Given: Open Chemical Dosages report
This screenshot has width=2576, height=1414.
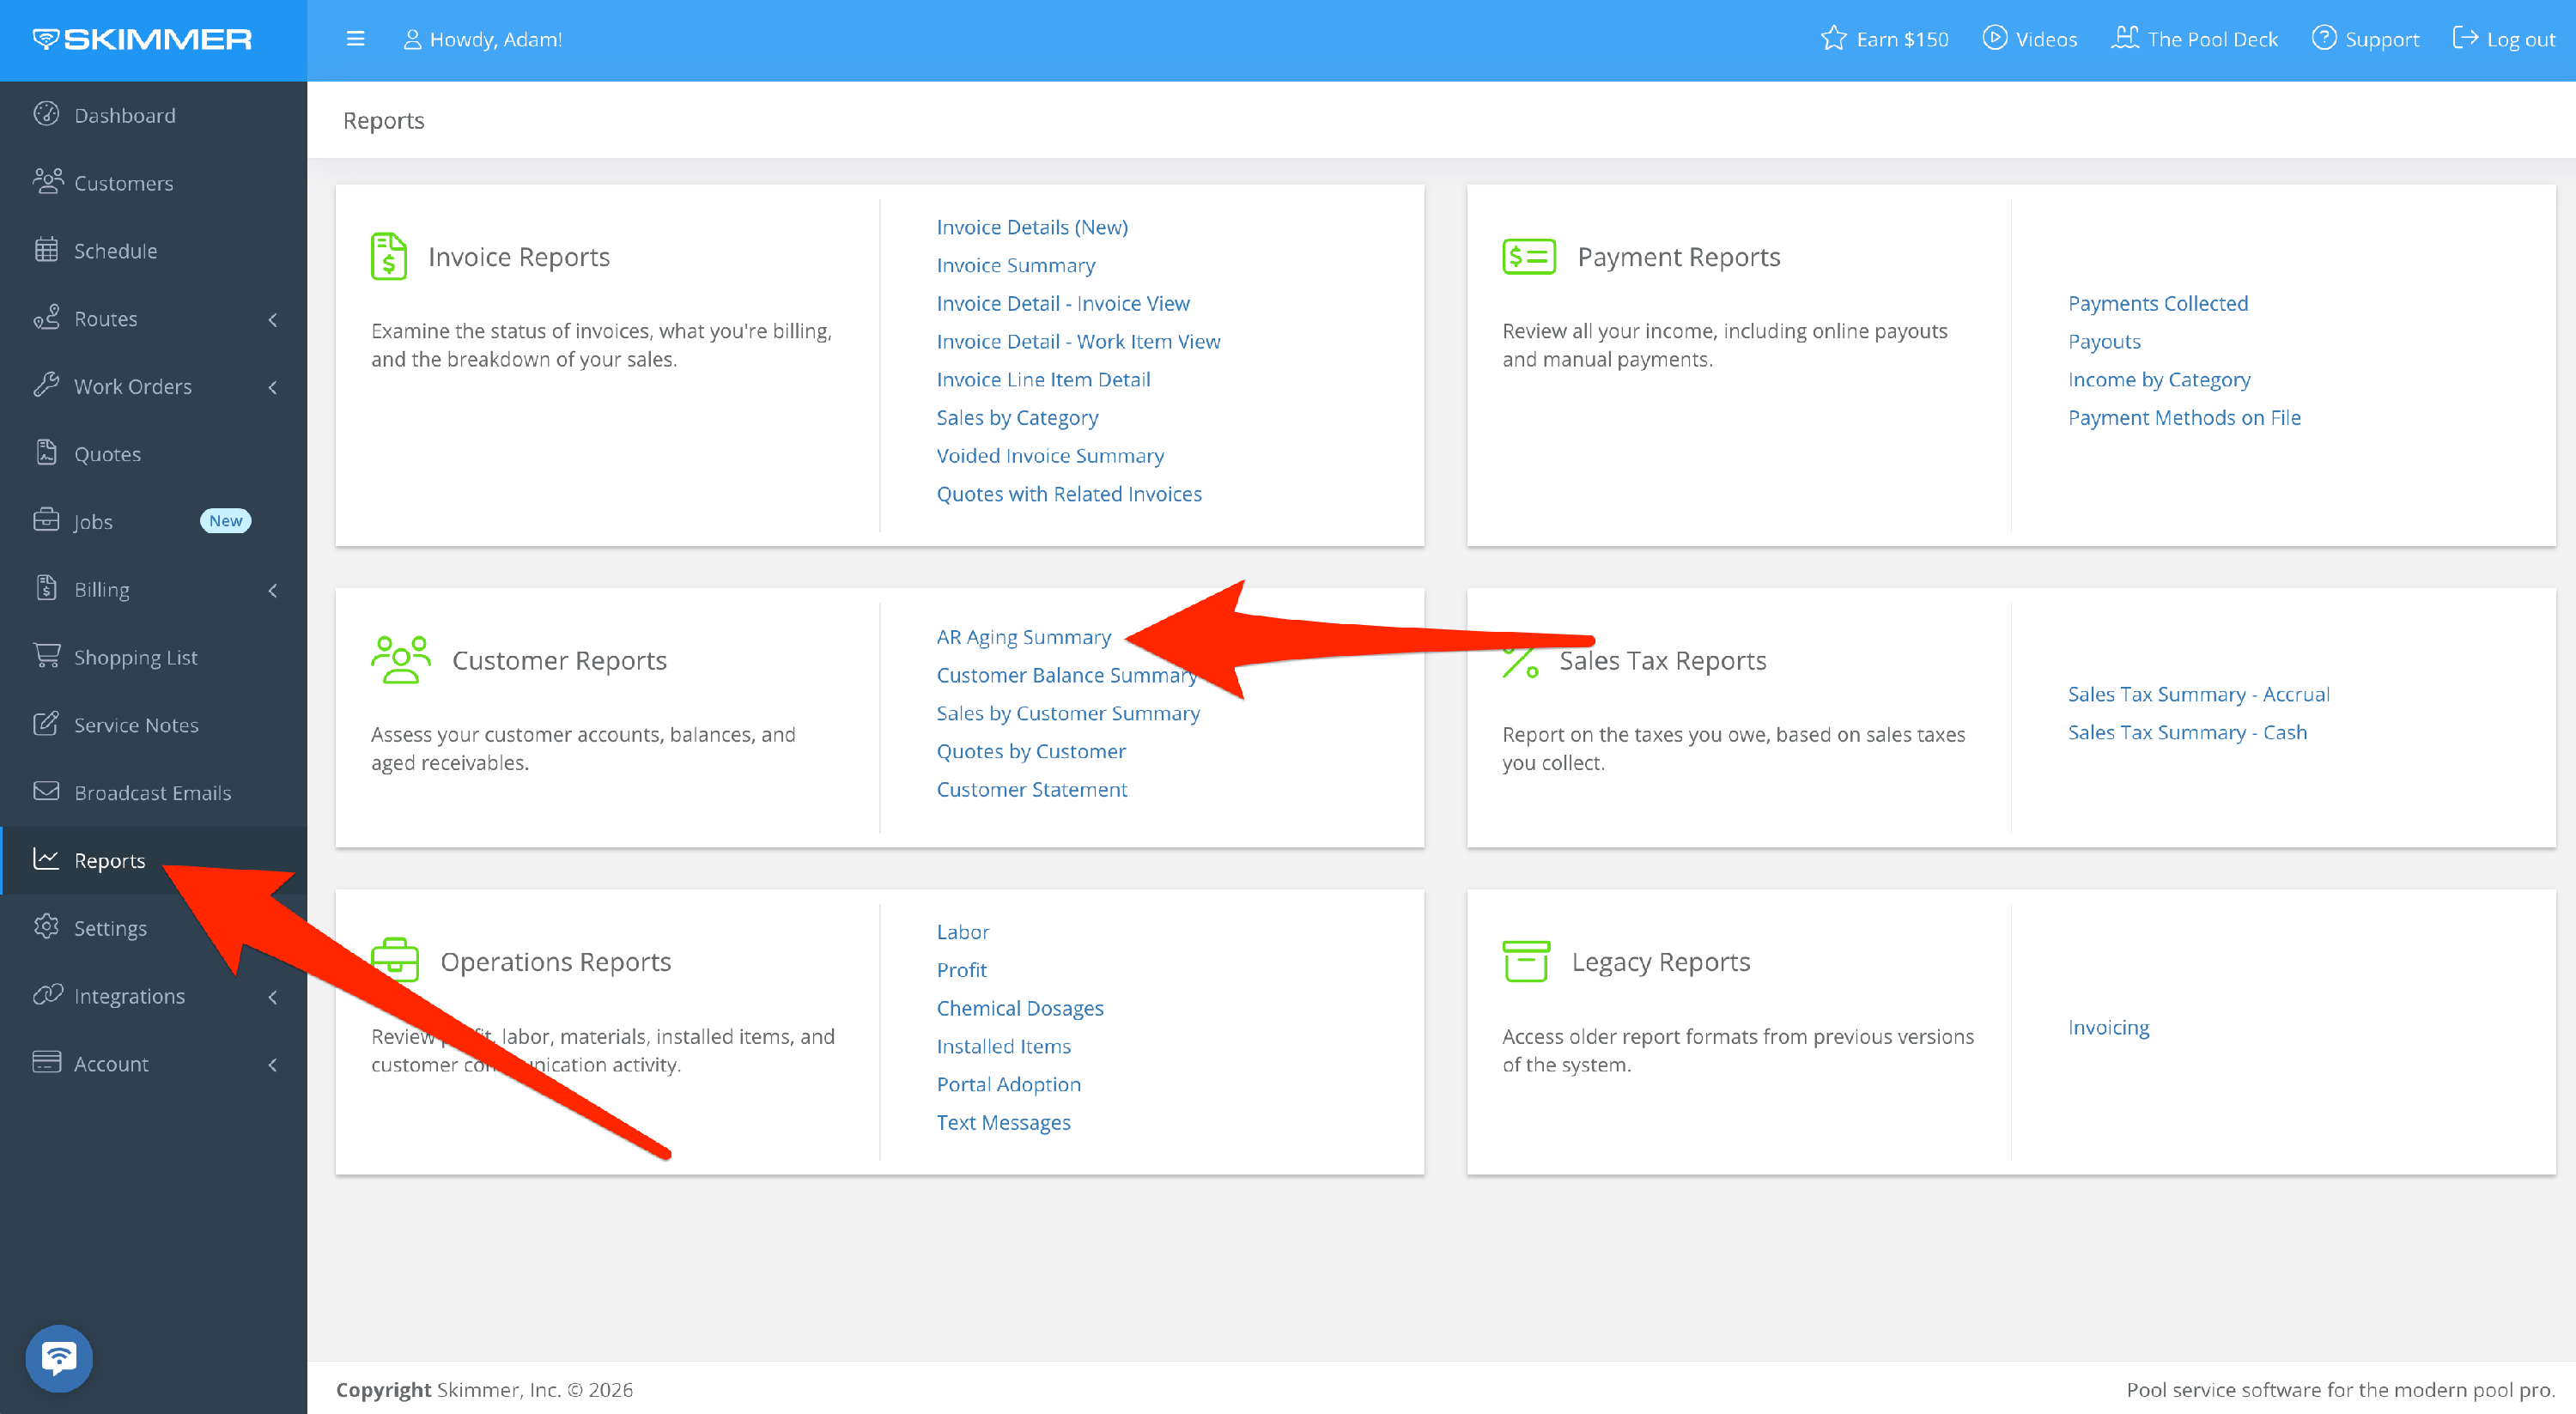Looking at the screenshot, I should point(1019,1008).
